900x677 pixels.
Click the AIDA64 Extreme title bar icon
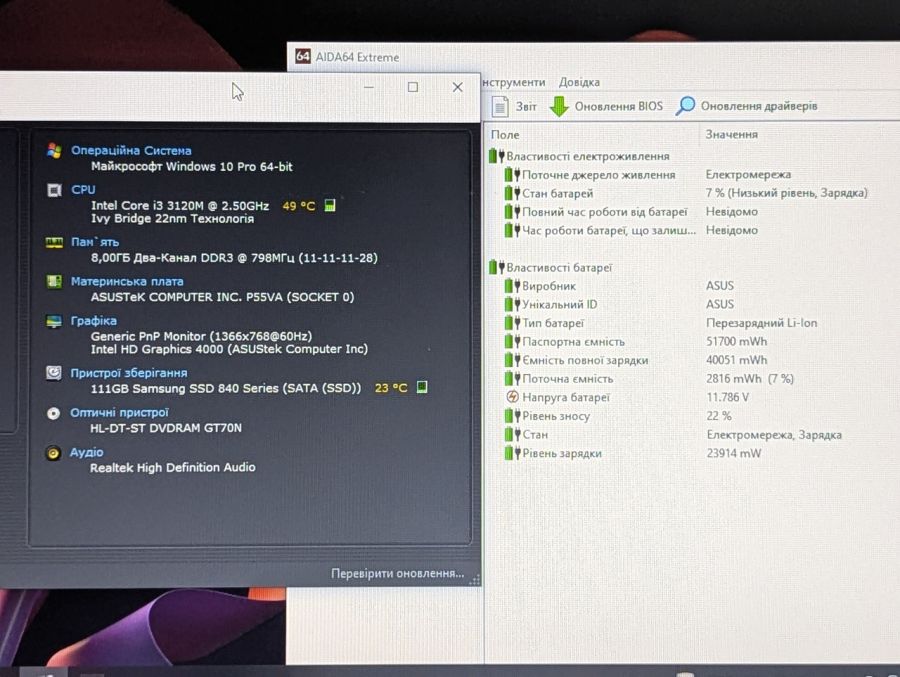pos(303,56)
